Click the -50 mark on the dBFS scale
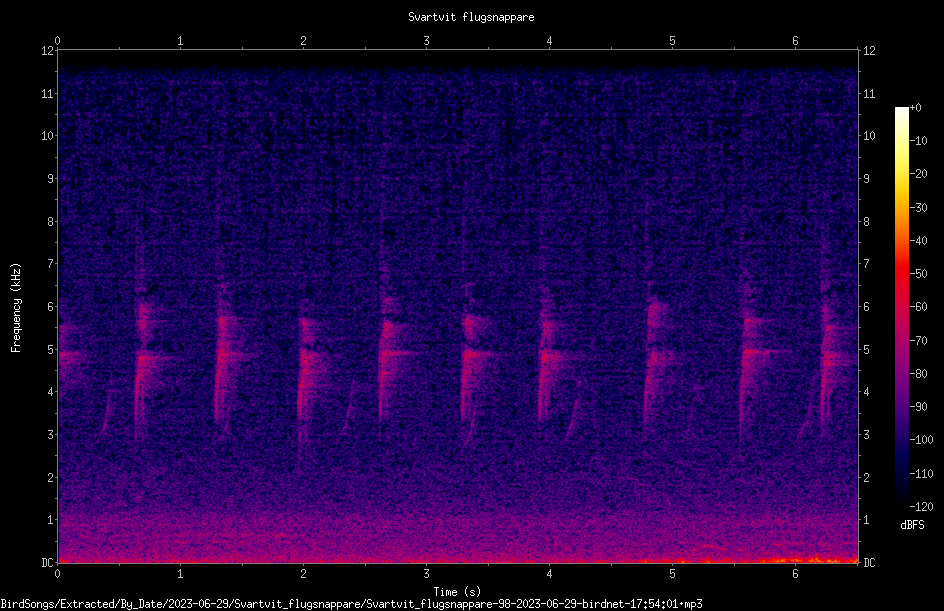This screenshot has height=611, width=944. (919, 273)
